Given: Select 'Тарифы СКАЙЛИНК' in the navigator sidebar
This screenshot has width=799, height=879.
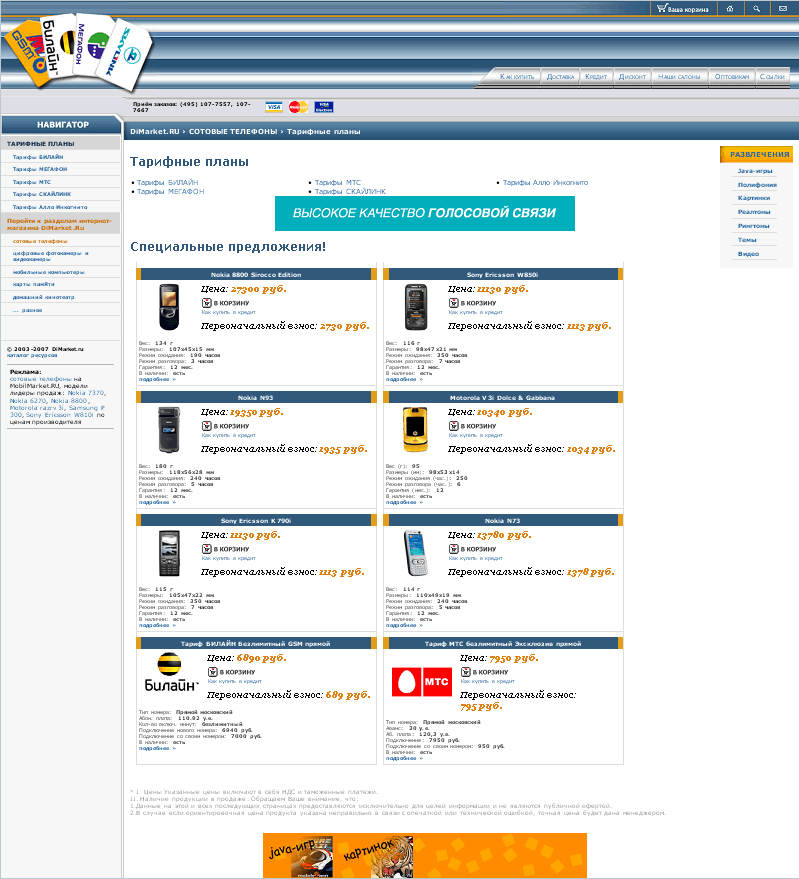Looking at the screenshot, I should point(41,194).
